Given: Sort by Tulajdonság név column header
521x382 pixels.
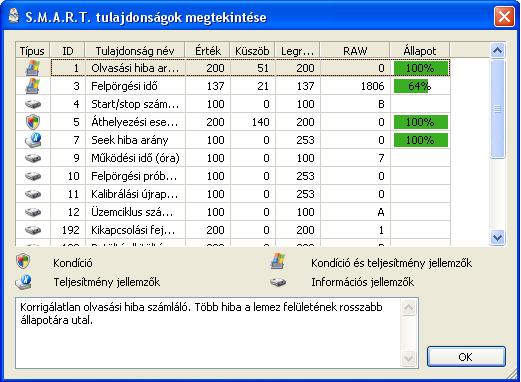Looking at the screenshot, I should tap(135, 51).
